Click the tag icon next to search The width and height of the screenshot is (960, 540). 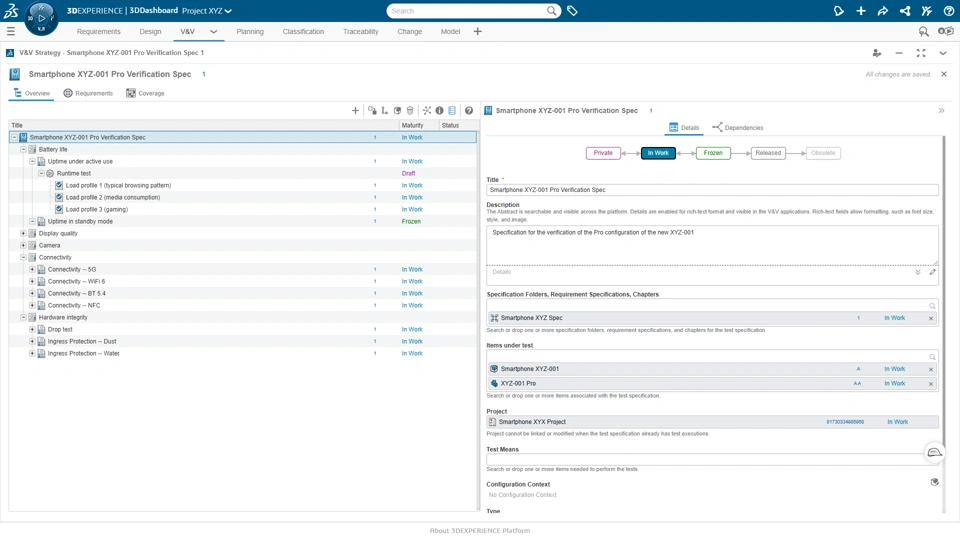point(572,10)
